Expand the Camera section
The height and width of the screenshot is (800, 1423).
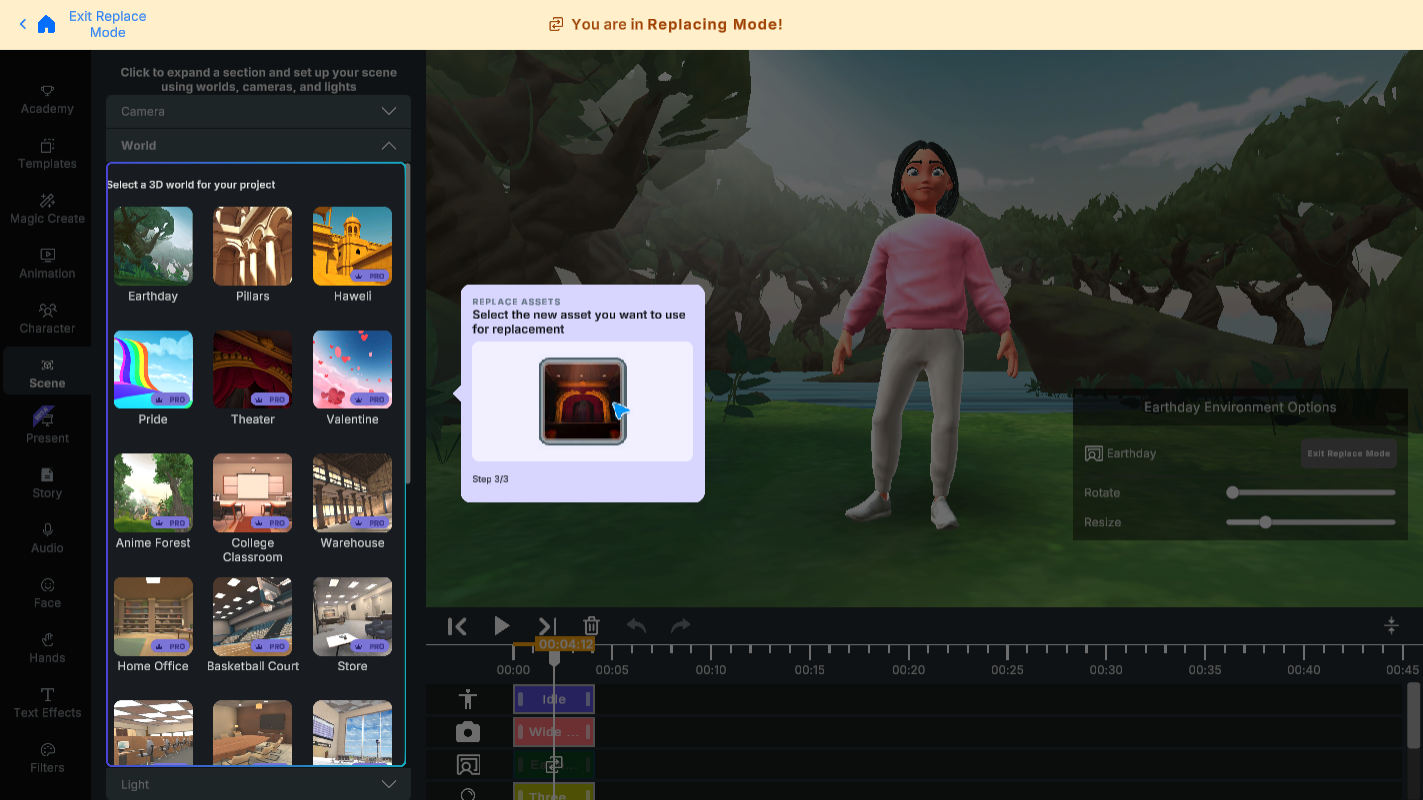click(x=258, y=111)
